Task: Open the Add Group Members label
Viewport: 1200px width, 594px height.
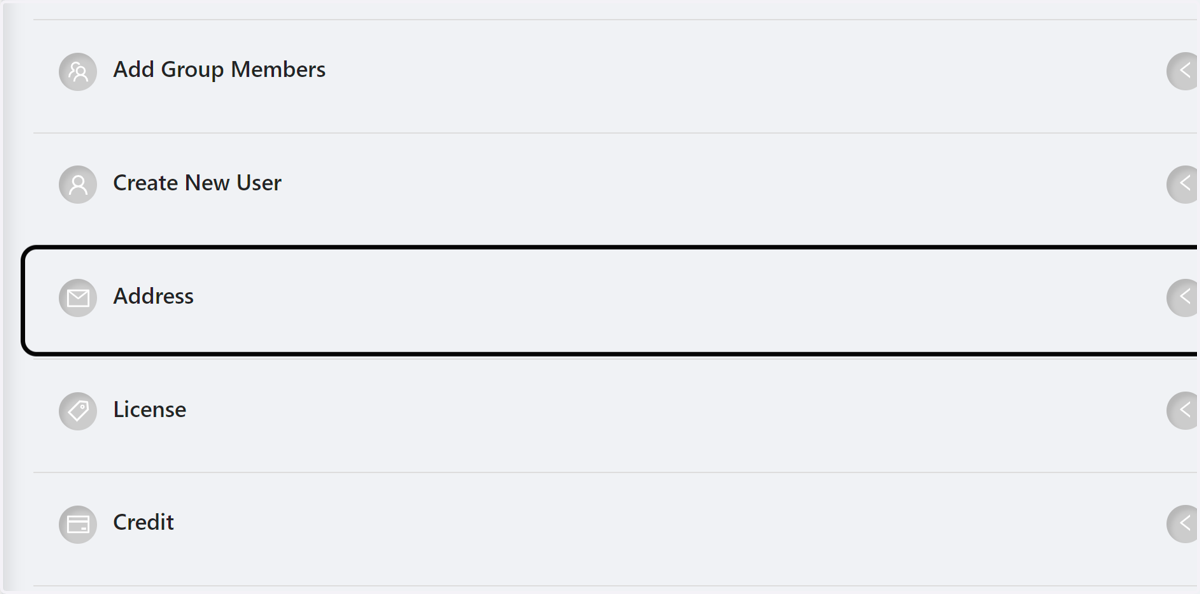Action: 219,70
